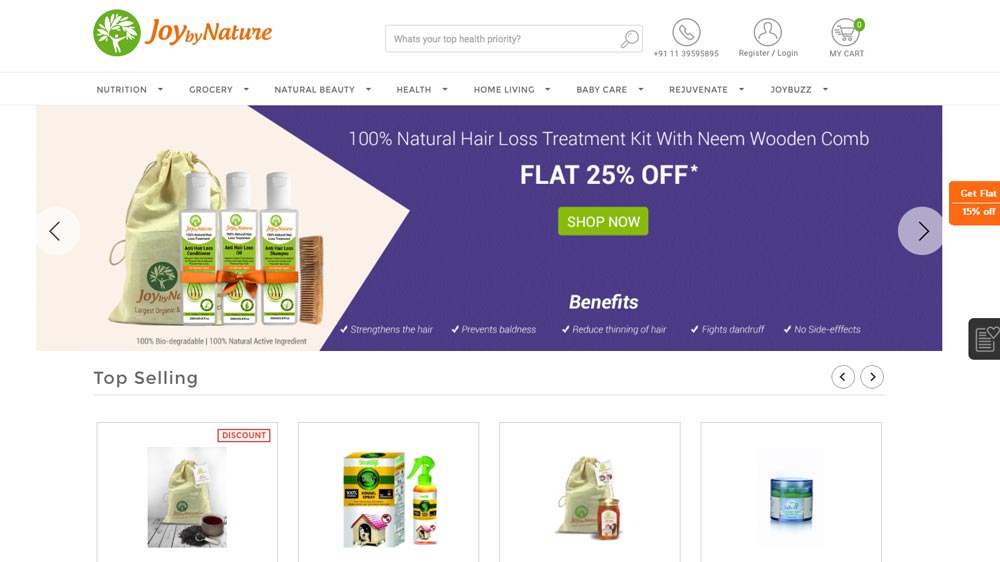Show next Top Selling products
The width and height of the screenshot is (1000, 562).
(x=872, y=377)
